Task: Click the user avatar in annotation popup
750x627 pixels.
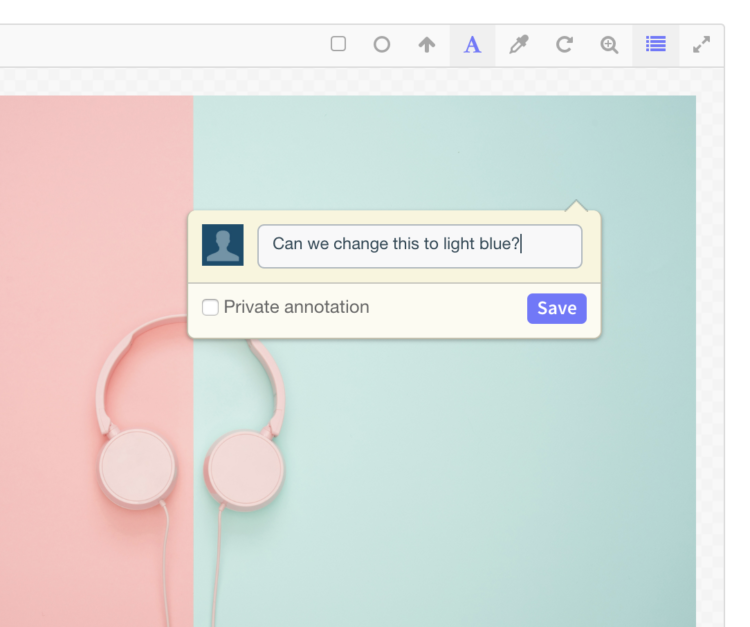Action: coord(223,245)
